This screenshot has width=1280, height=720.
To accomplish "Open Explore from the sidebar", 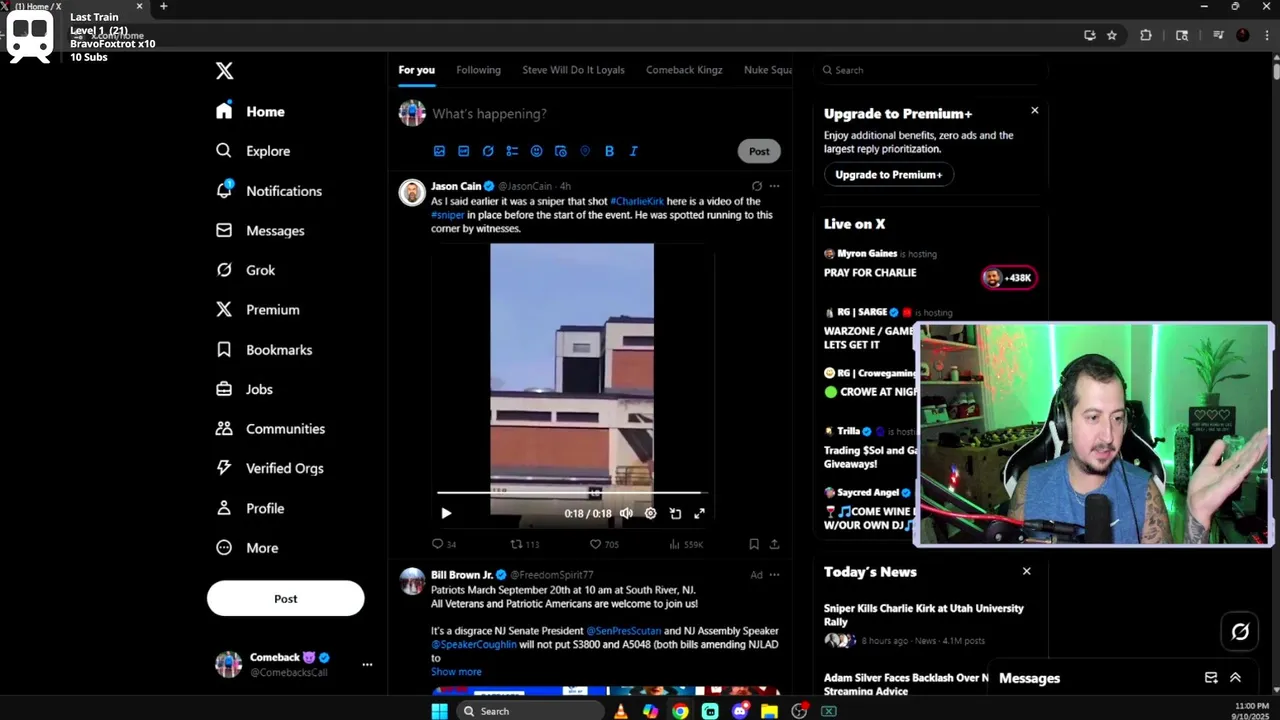I will 253,151.
